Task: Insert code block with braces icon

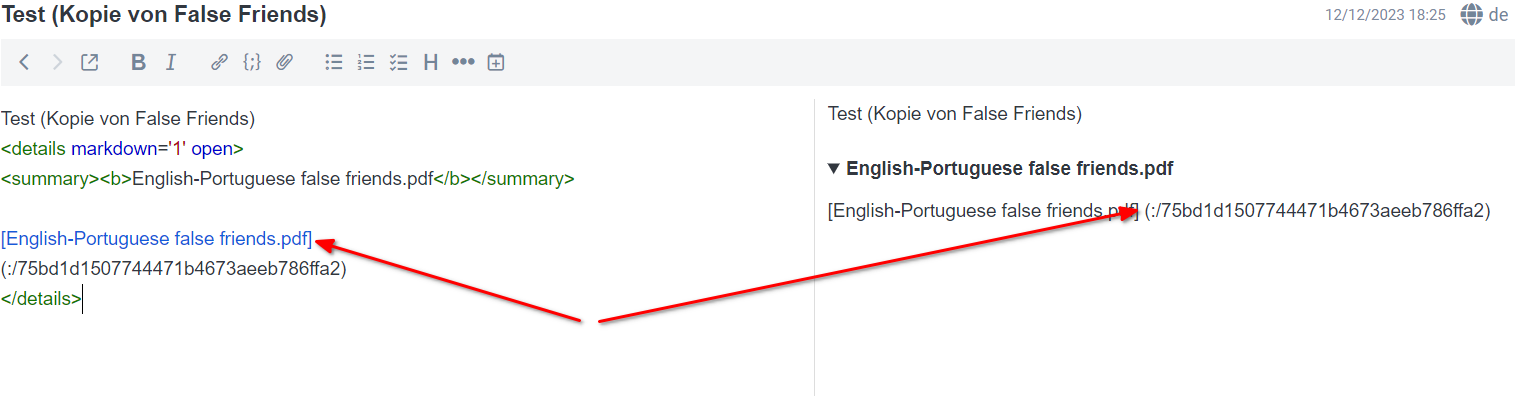Action: click(x=252, y=62)
